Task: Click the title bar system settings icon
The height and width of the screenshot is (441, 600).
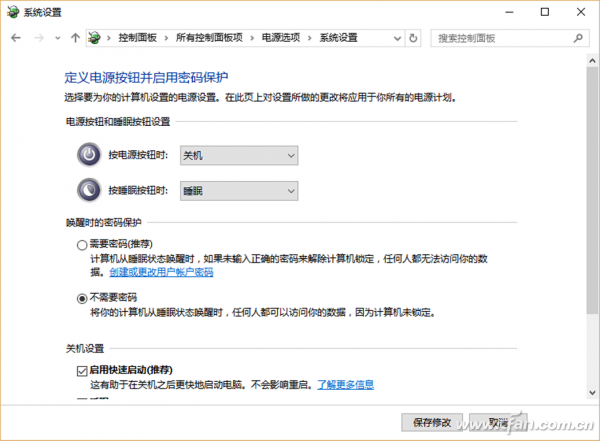Action: click(13, 12)
